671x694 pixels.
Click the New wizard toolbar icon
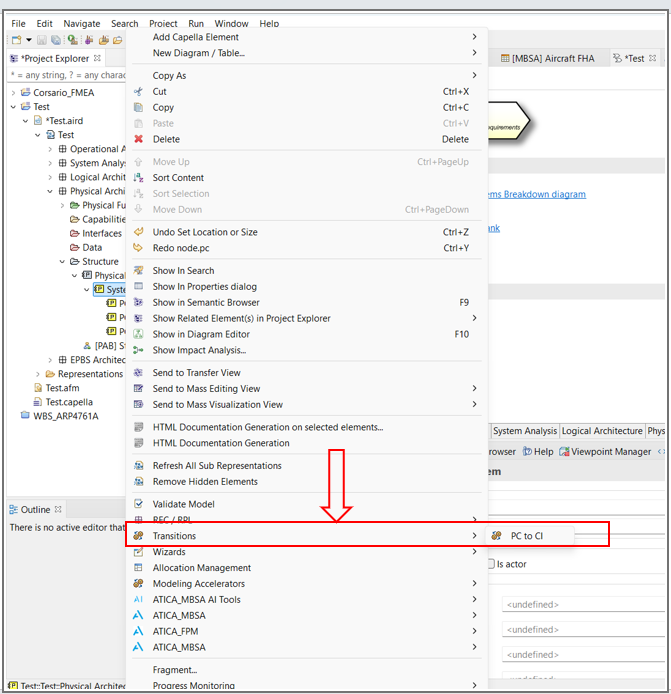coord(17,40)
